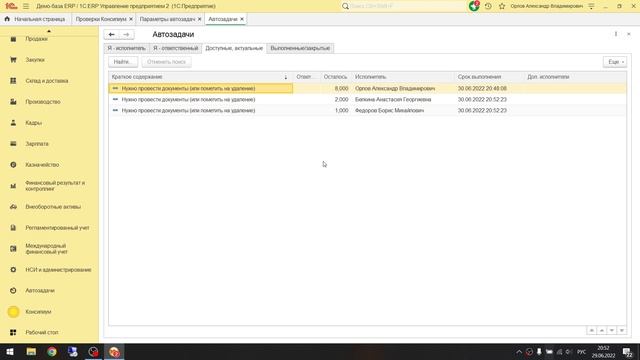Viewport: 640px width, 360px height.
Task: Close the Проверки Консилиум tab
Action: tap(131, 19)
